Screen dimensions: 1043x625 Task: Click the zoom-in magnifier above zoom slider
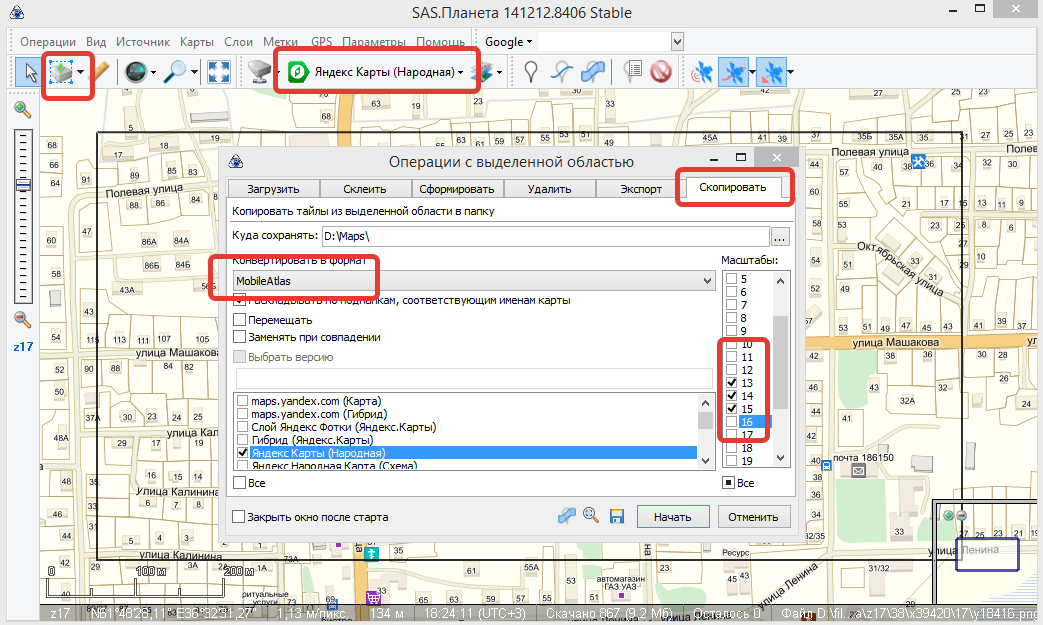[22, 109]
